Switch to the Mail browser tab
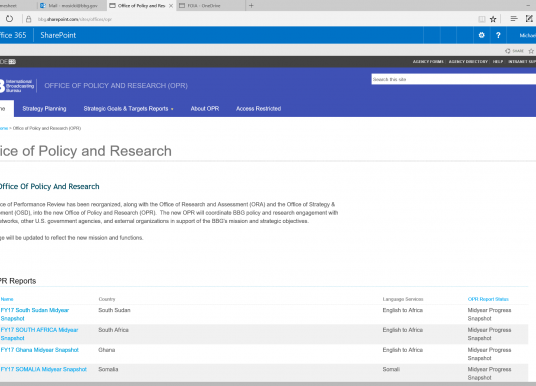536x386 pixels. (x=72, y=5)
